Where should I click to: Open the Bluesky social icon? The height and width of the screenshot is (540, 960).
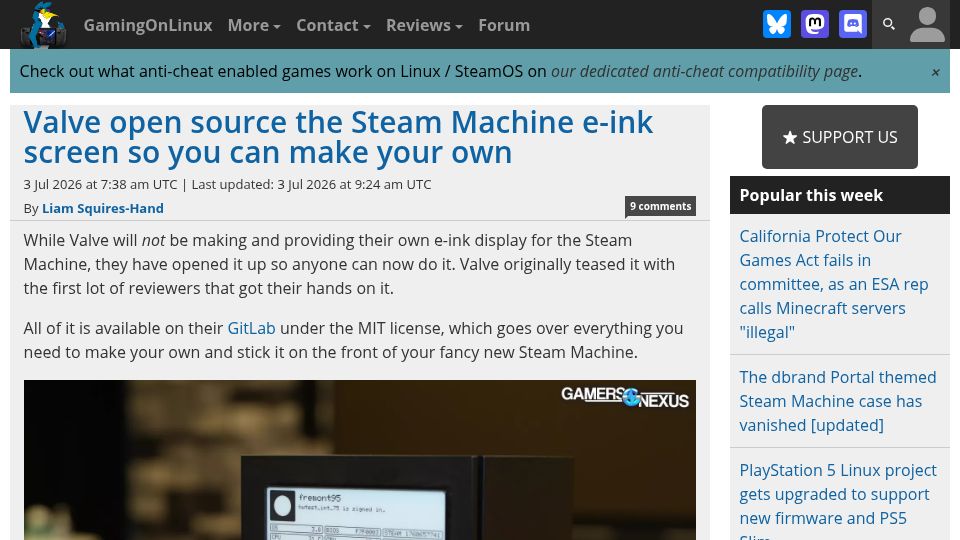777,24
